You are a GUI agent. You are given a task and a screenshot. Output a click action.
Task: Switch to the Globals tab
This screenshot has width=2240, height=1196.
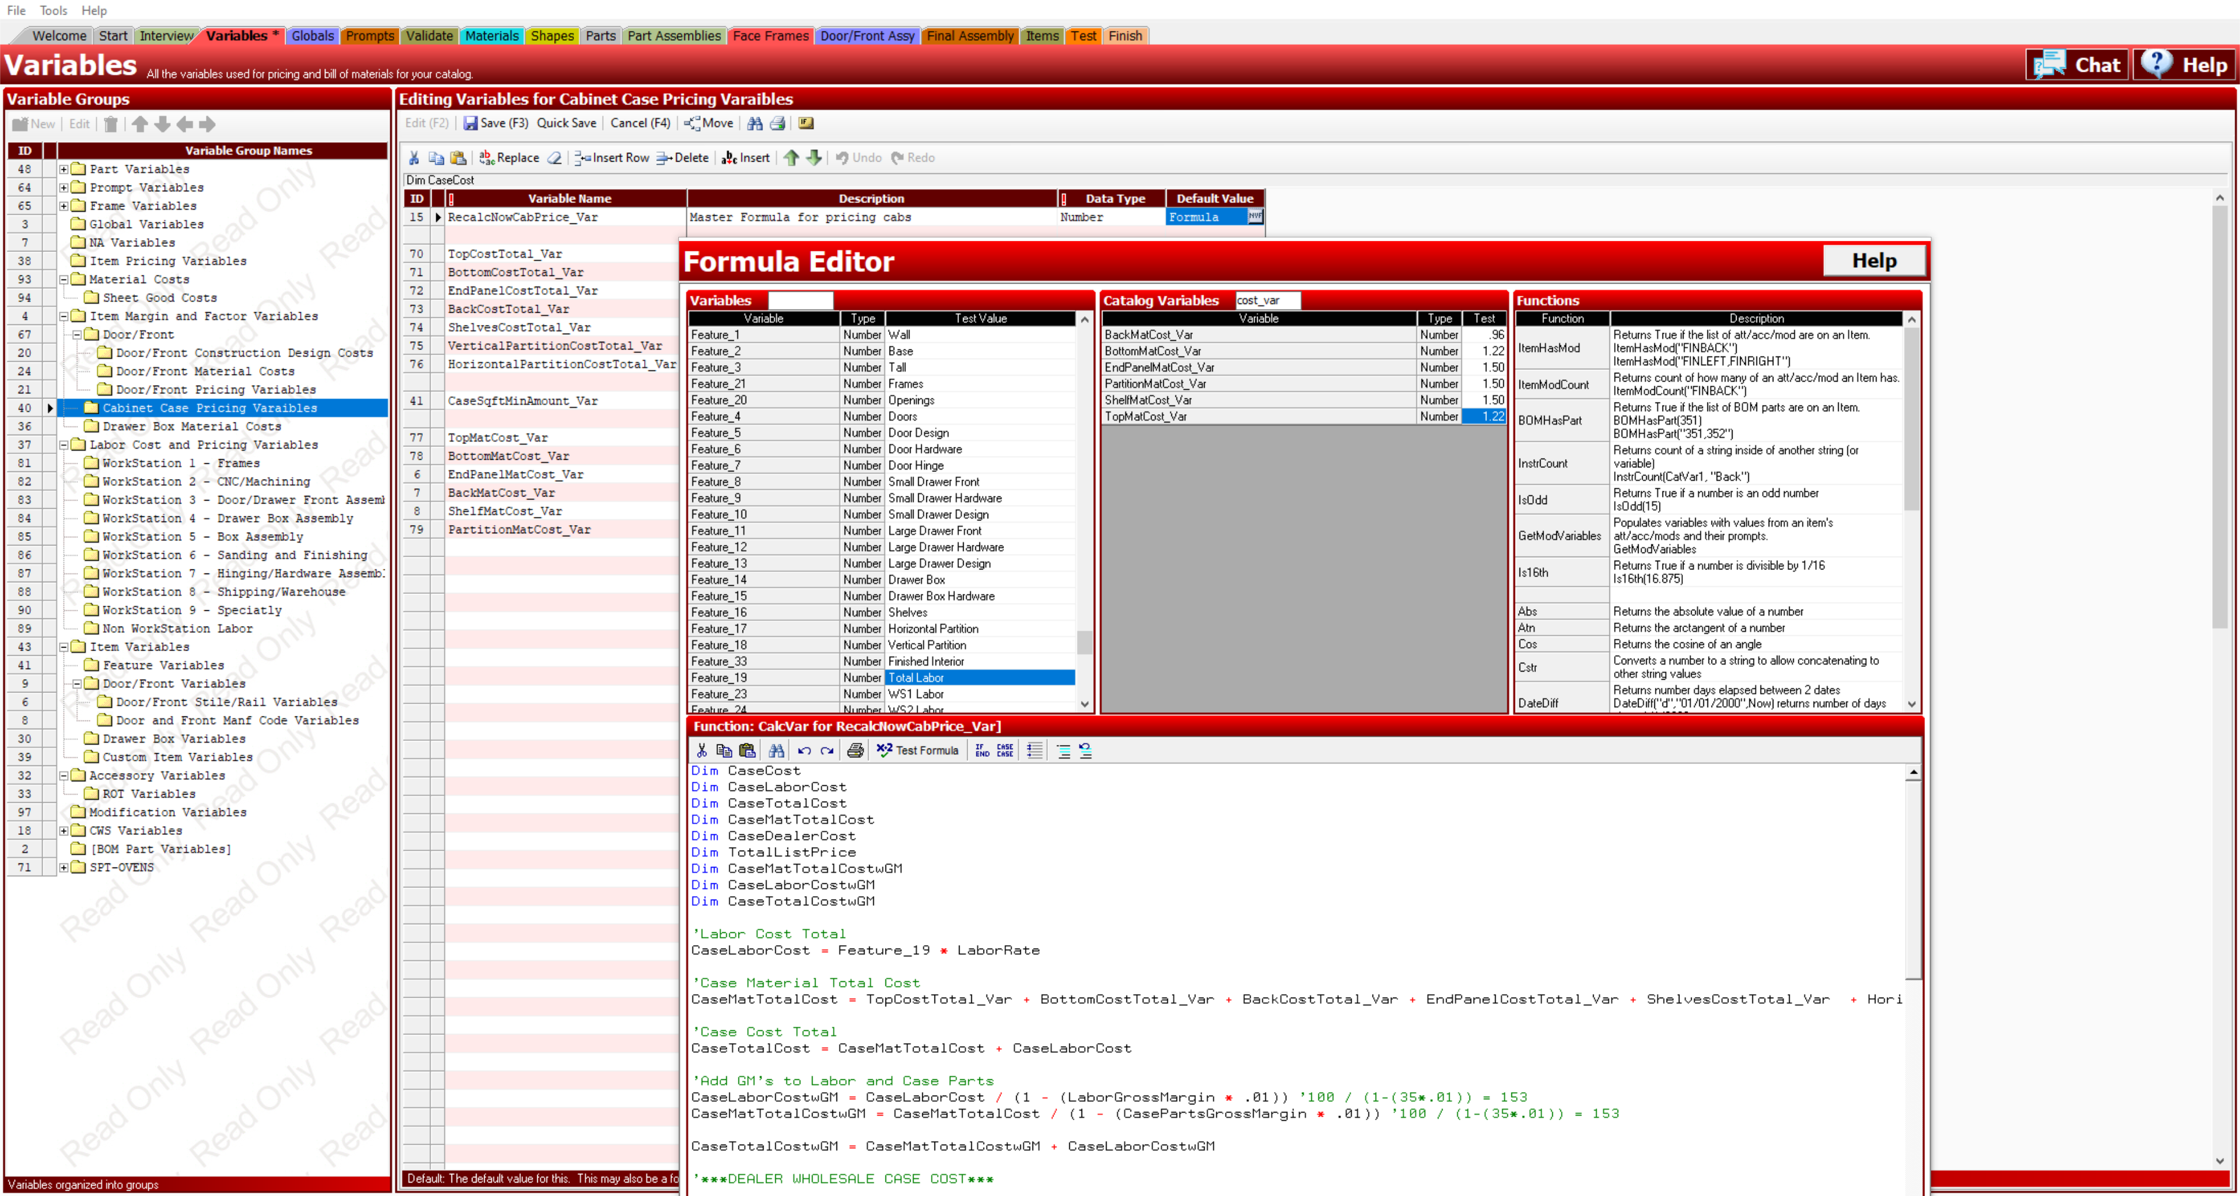[312, 36]
